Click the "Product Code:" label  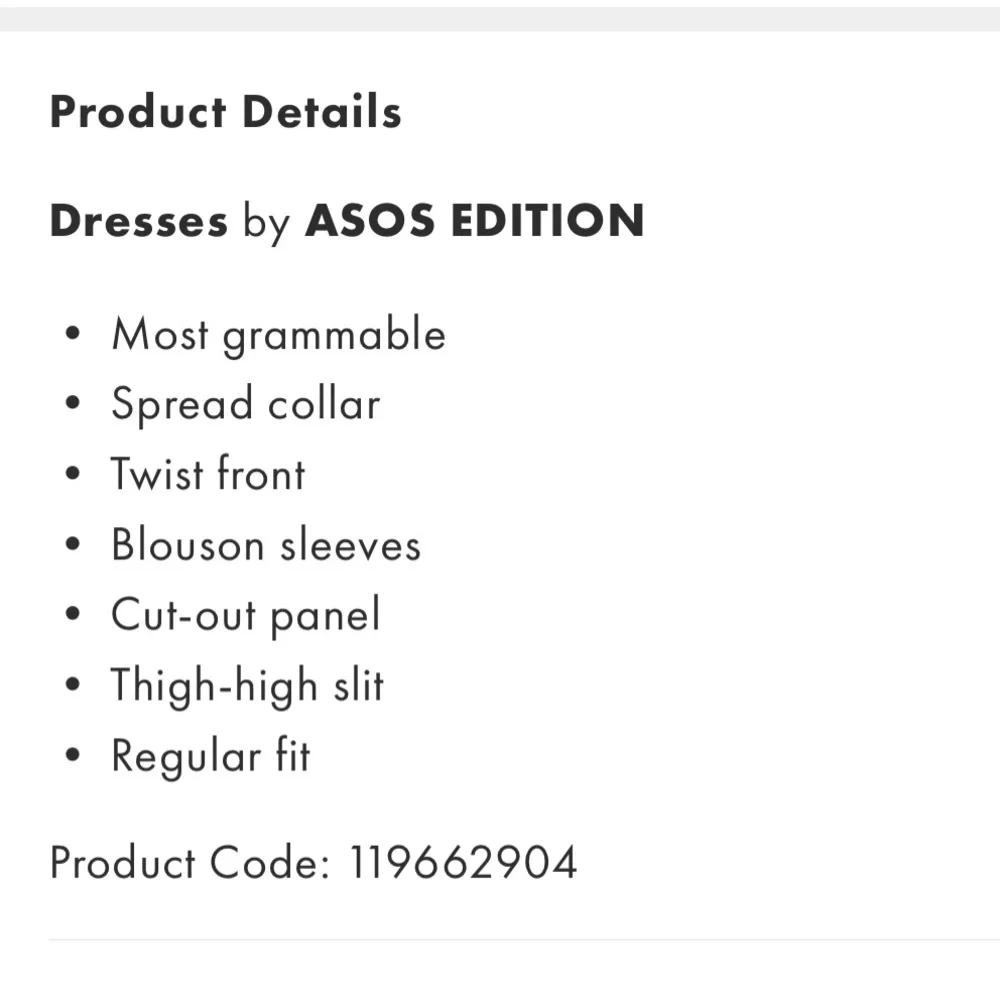pos(189,862)
